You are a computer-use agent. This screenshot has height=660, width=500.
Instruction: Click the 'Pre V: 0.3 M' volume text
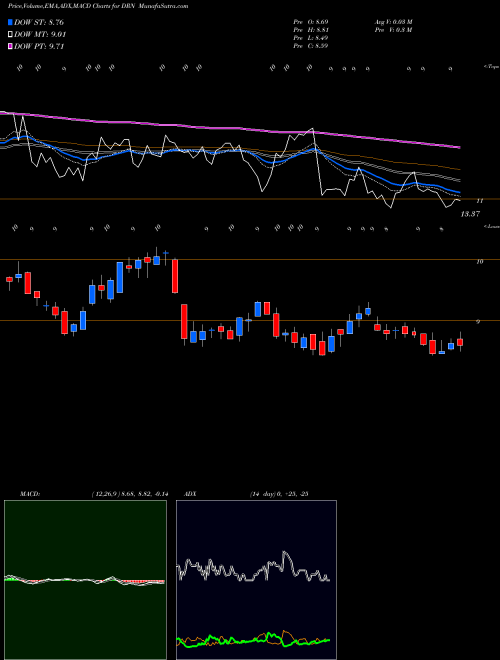coord(394,30)
